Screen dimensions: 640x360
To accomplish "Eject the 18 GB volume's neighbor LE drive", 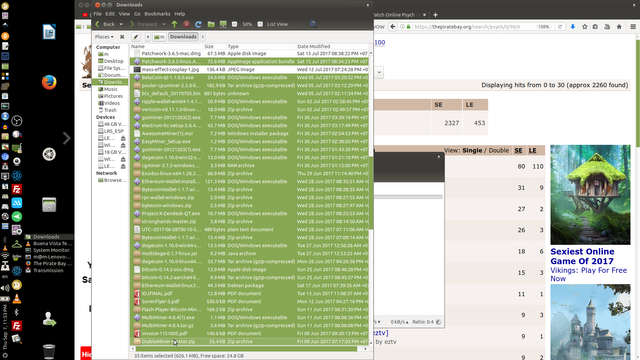I will (123, 167).
